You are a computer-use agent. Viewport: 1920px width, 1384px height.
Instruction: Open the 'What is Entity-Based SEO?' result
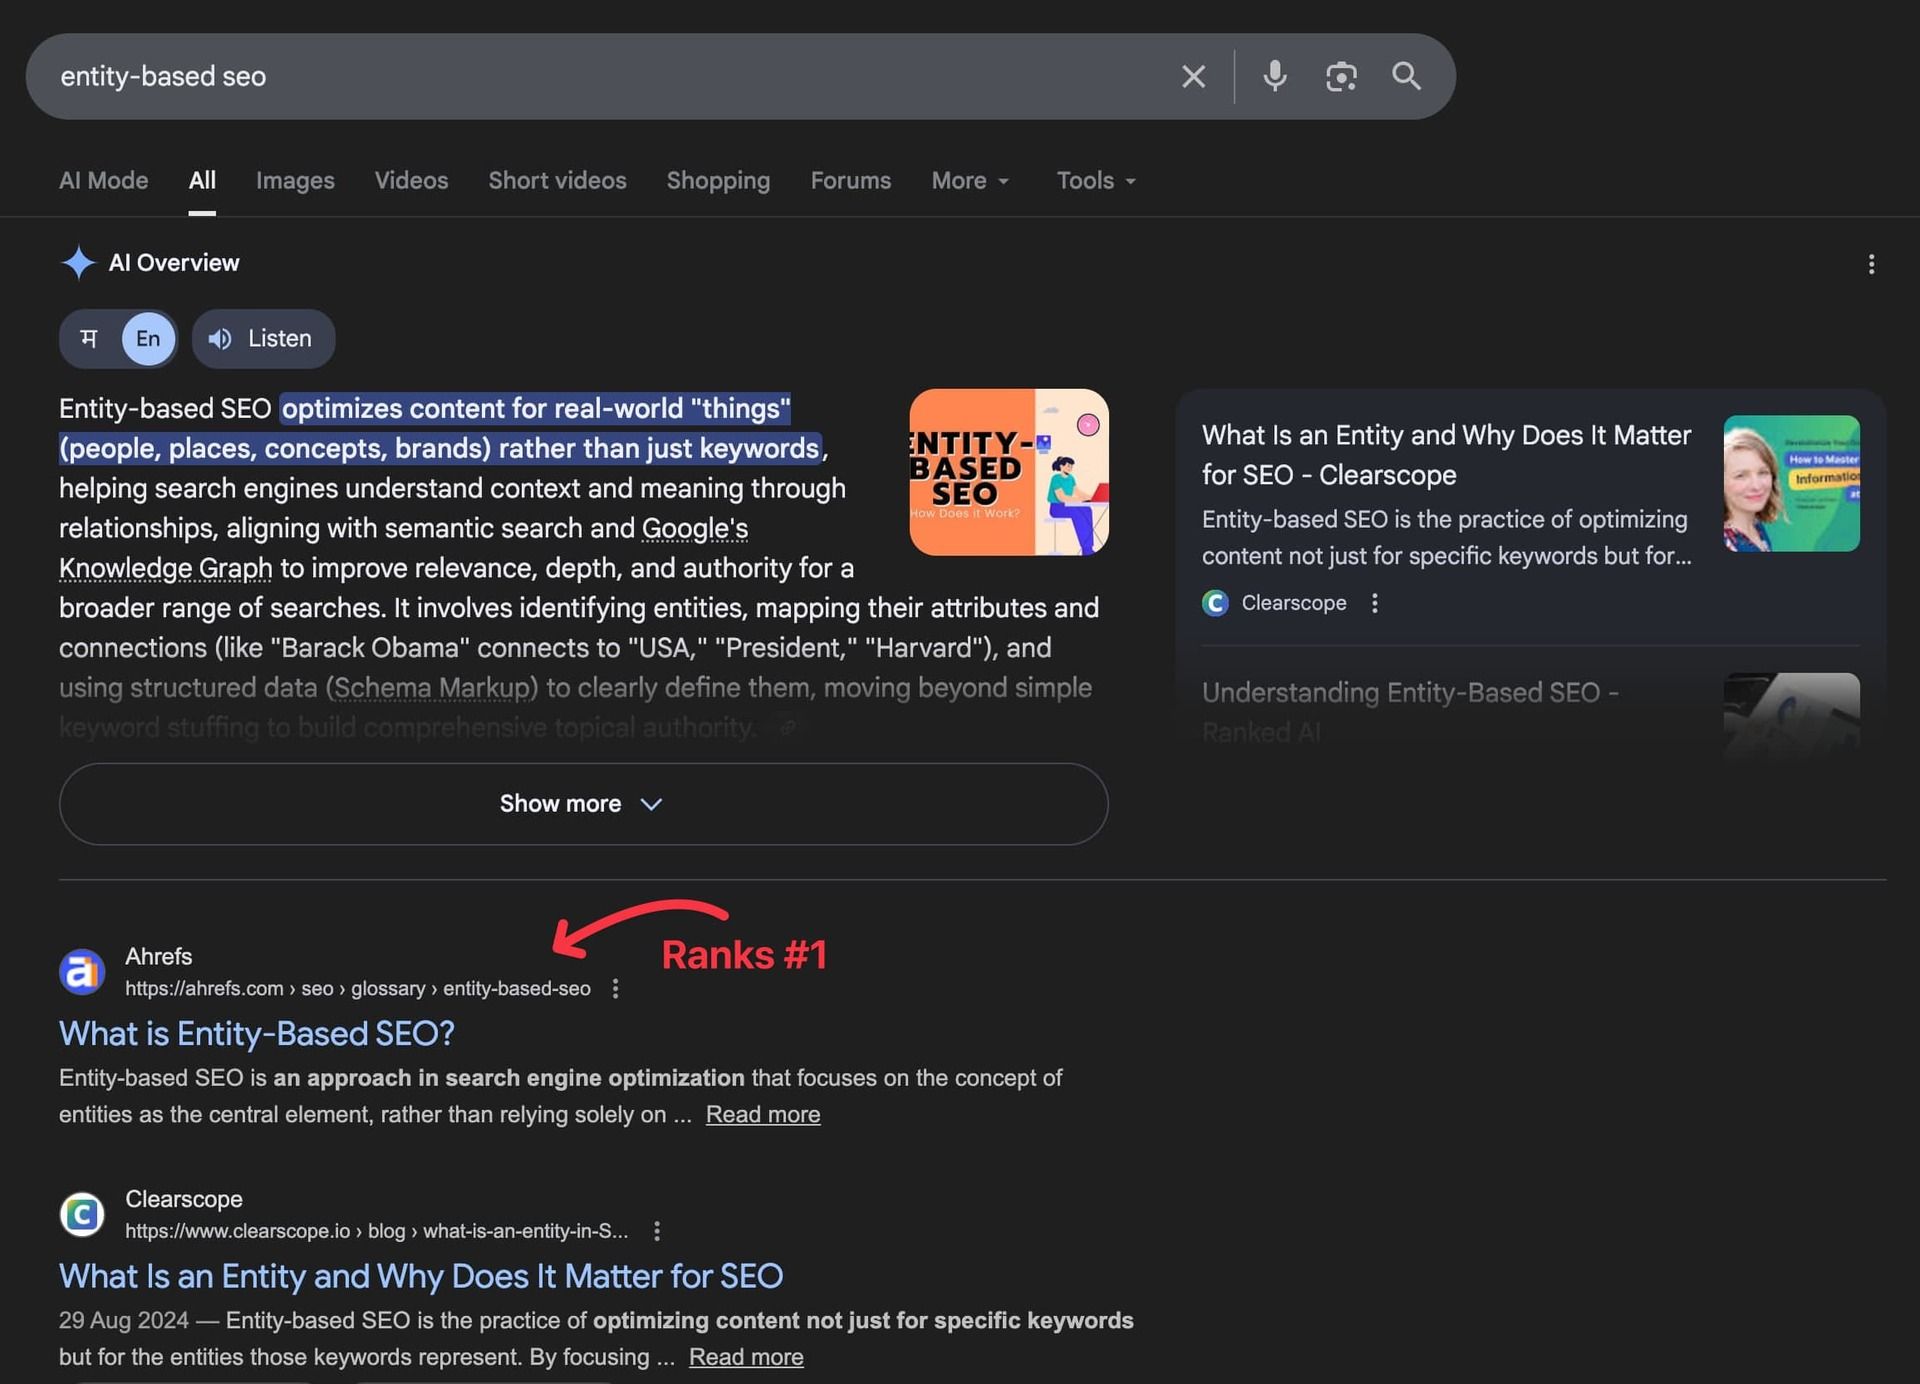click(x=257, y=1034)
